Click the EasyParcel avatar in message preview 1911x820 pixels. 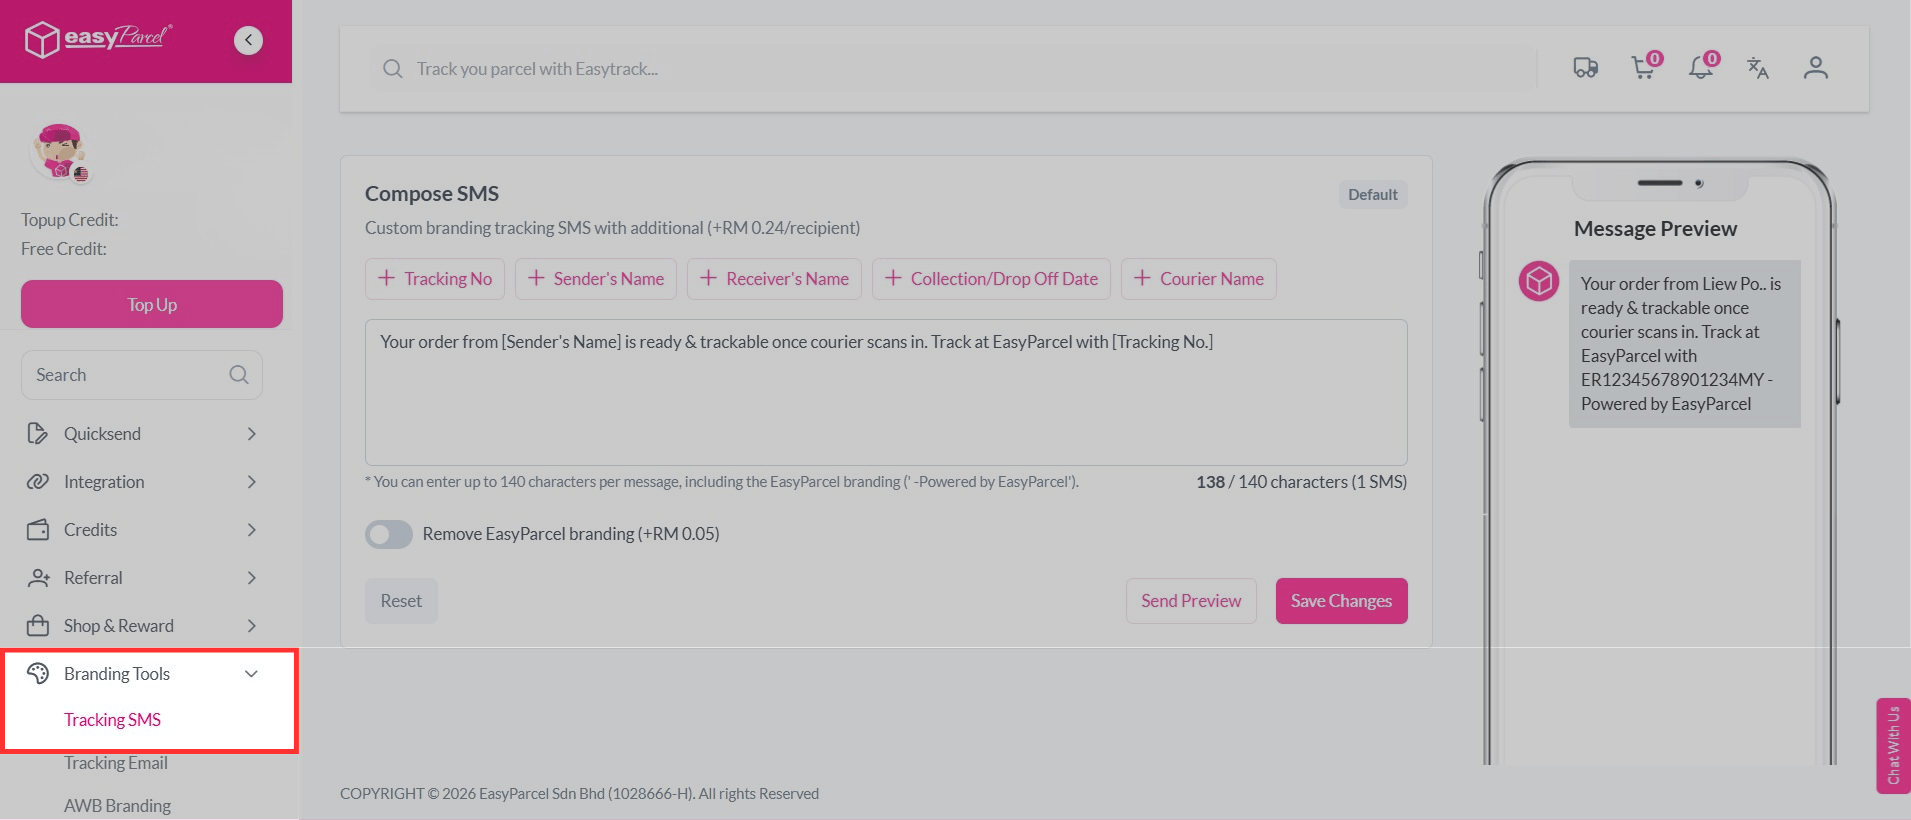[x=1539, y=281]
